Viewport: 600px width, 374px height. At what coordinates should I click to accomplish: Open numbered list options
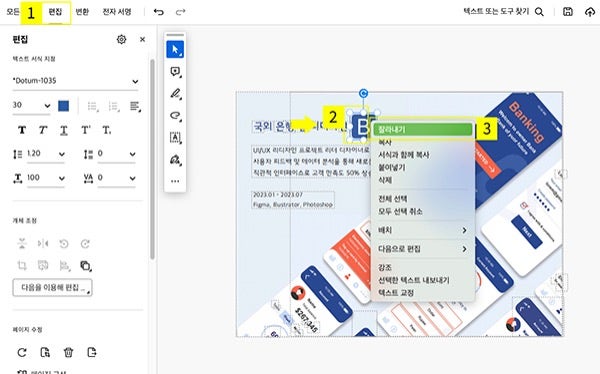click(114, 106)
